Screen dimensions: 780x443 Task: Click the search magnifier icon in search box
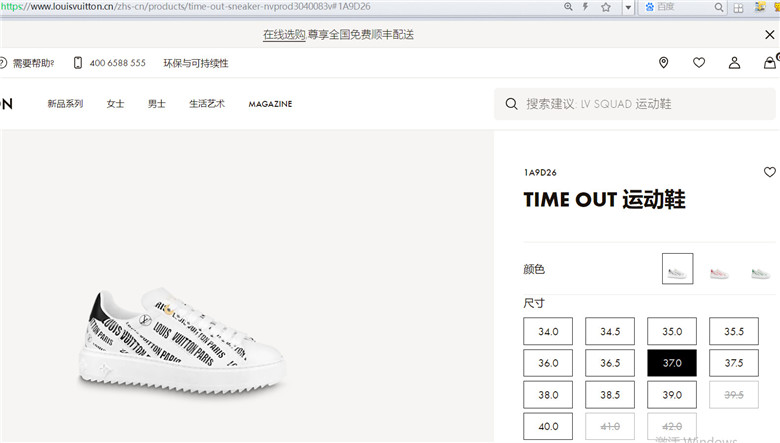pos(511,104)
